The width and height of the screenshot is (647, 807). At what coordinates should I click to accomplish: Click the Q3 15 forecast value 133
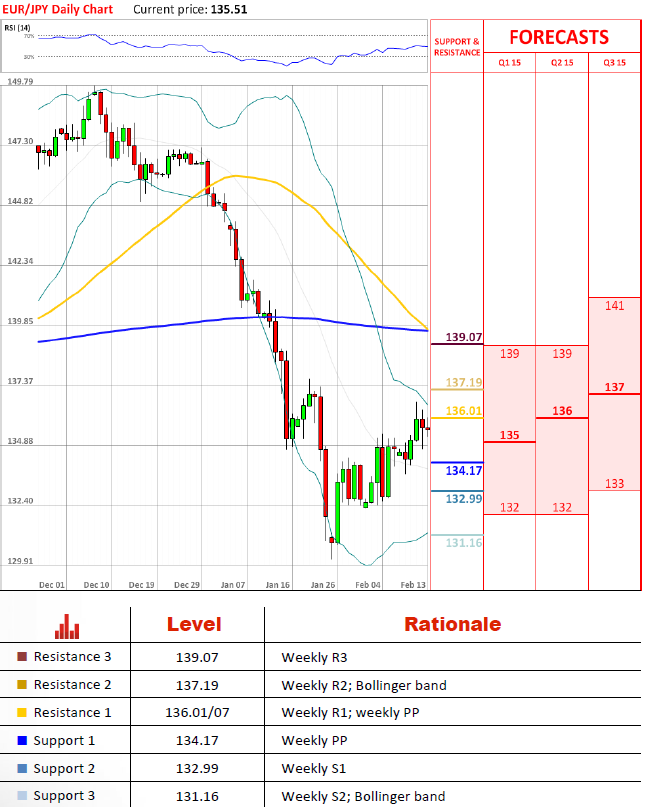[x=615, y=484]
